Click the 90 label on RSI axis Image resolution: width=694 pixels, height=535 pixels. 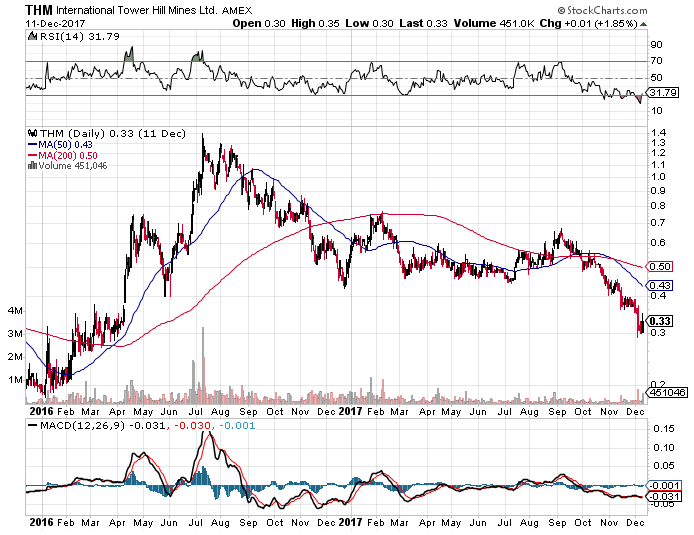click(656, 45)
